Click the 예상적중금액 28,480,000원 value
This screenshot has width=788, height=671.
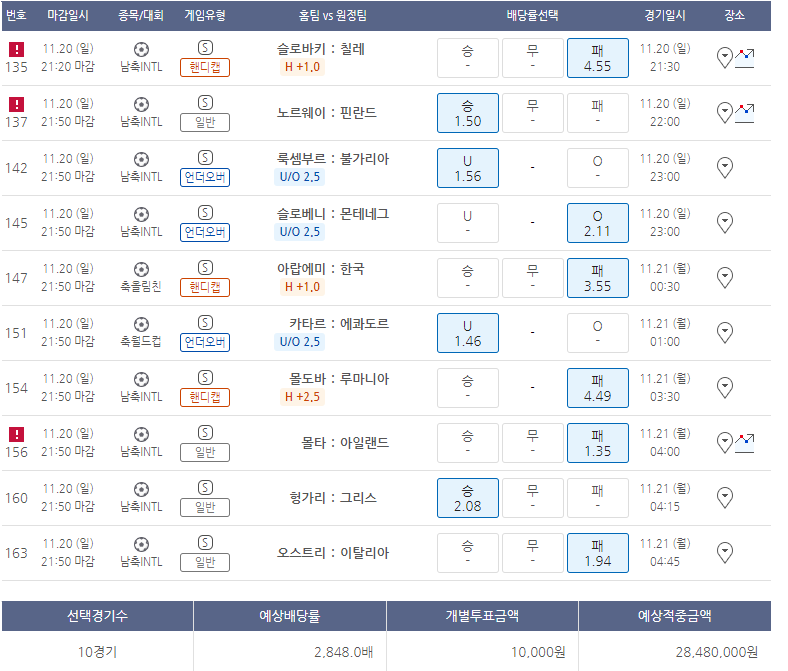[x=716, y=652]
